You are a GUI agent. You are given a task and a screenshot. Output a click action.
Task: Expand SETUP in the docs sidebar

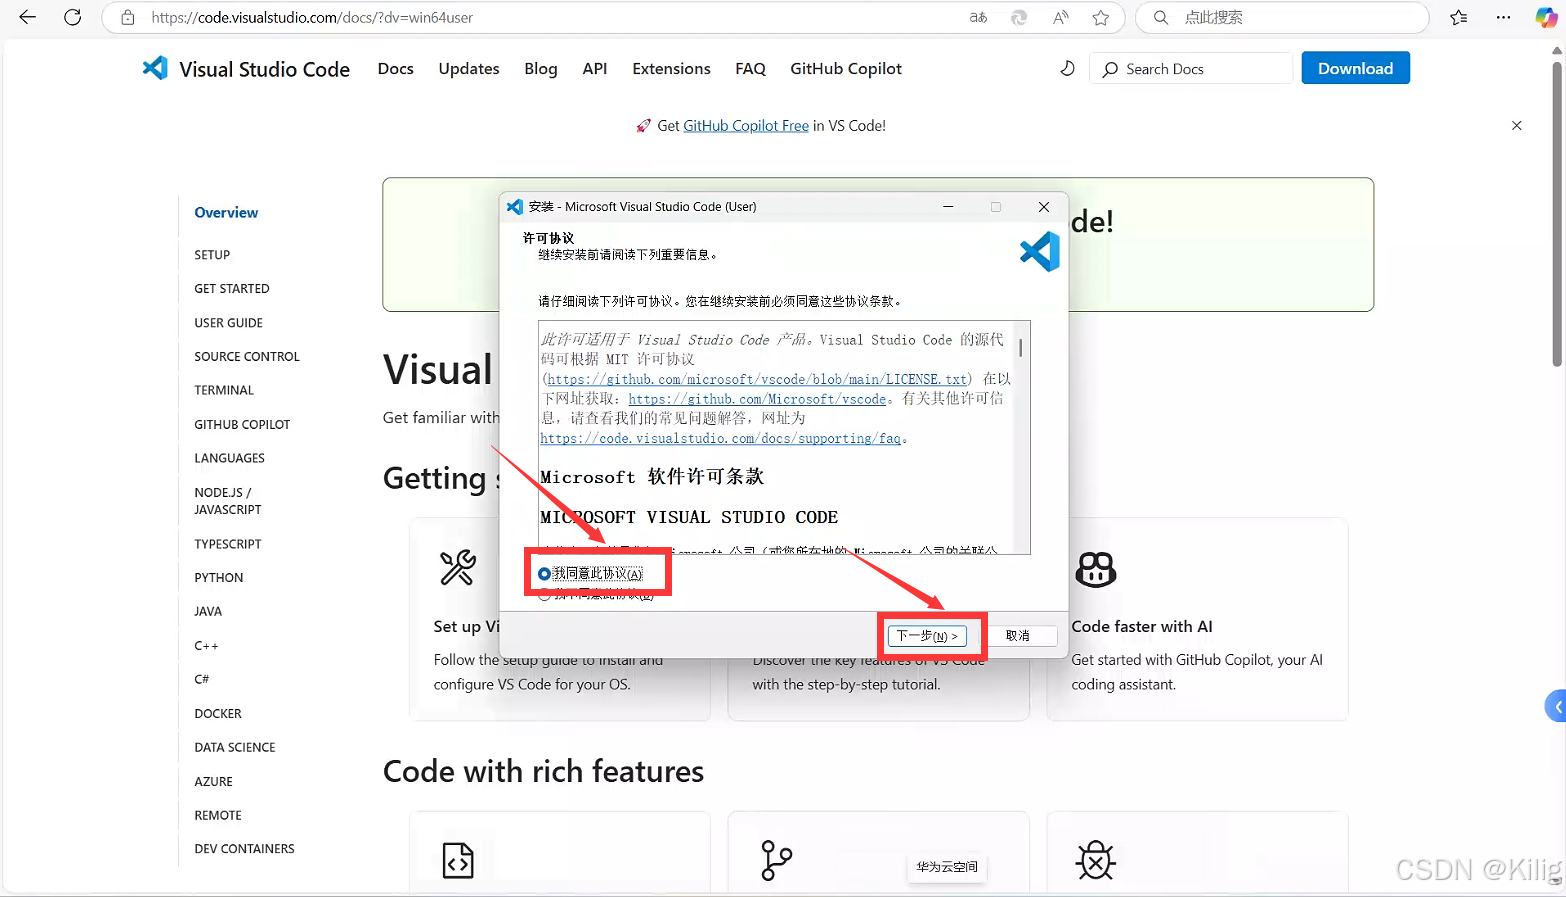(212, 255)
